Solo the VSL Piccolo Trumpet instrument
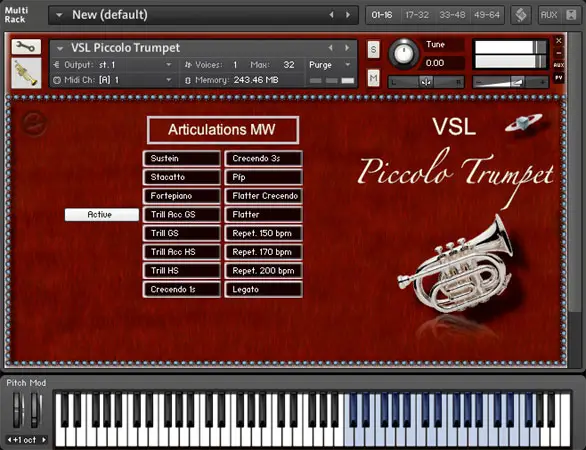Viewport: 586px width, 450px height. point(373,49)
